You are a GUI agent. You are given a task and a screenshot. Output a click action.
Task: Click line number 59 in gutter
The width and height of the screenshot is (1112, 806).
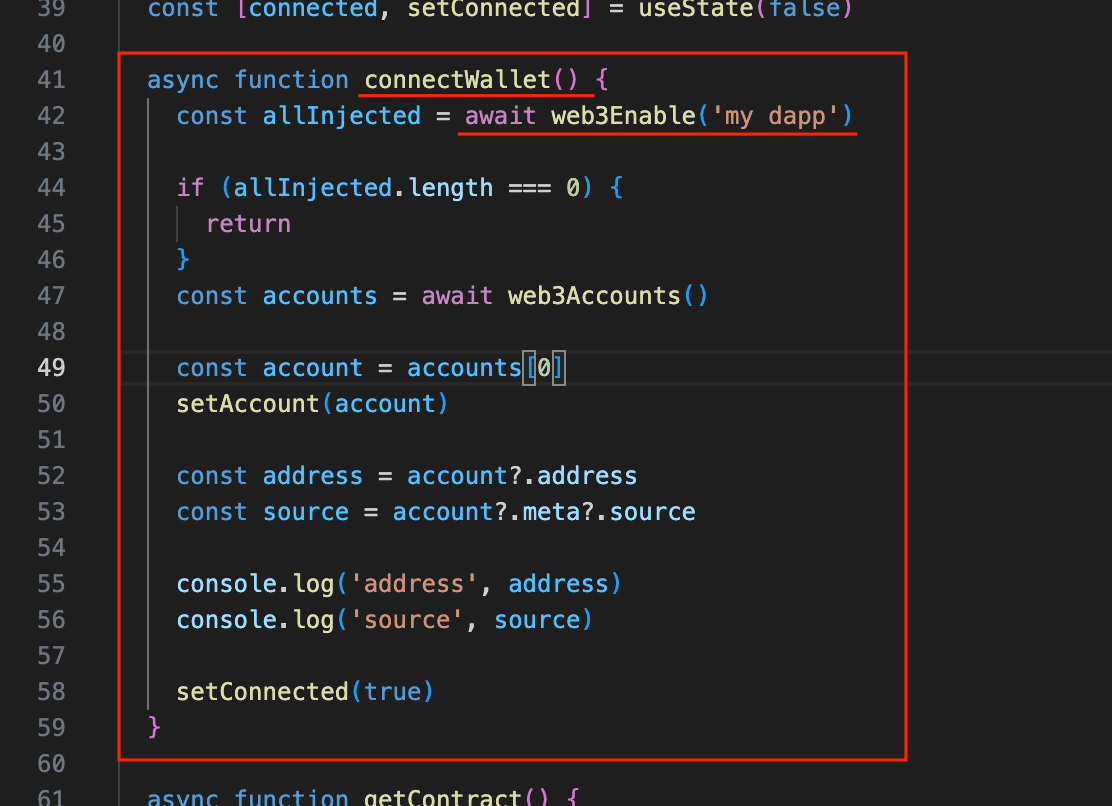point(51,727)
